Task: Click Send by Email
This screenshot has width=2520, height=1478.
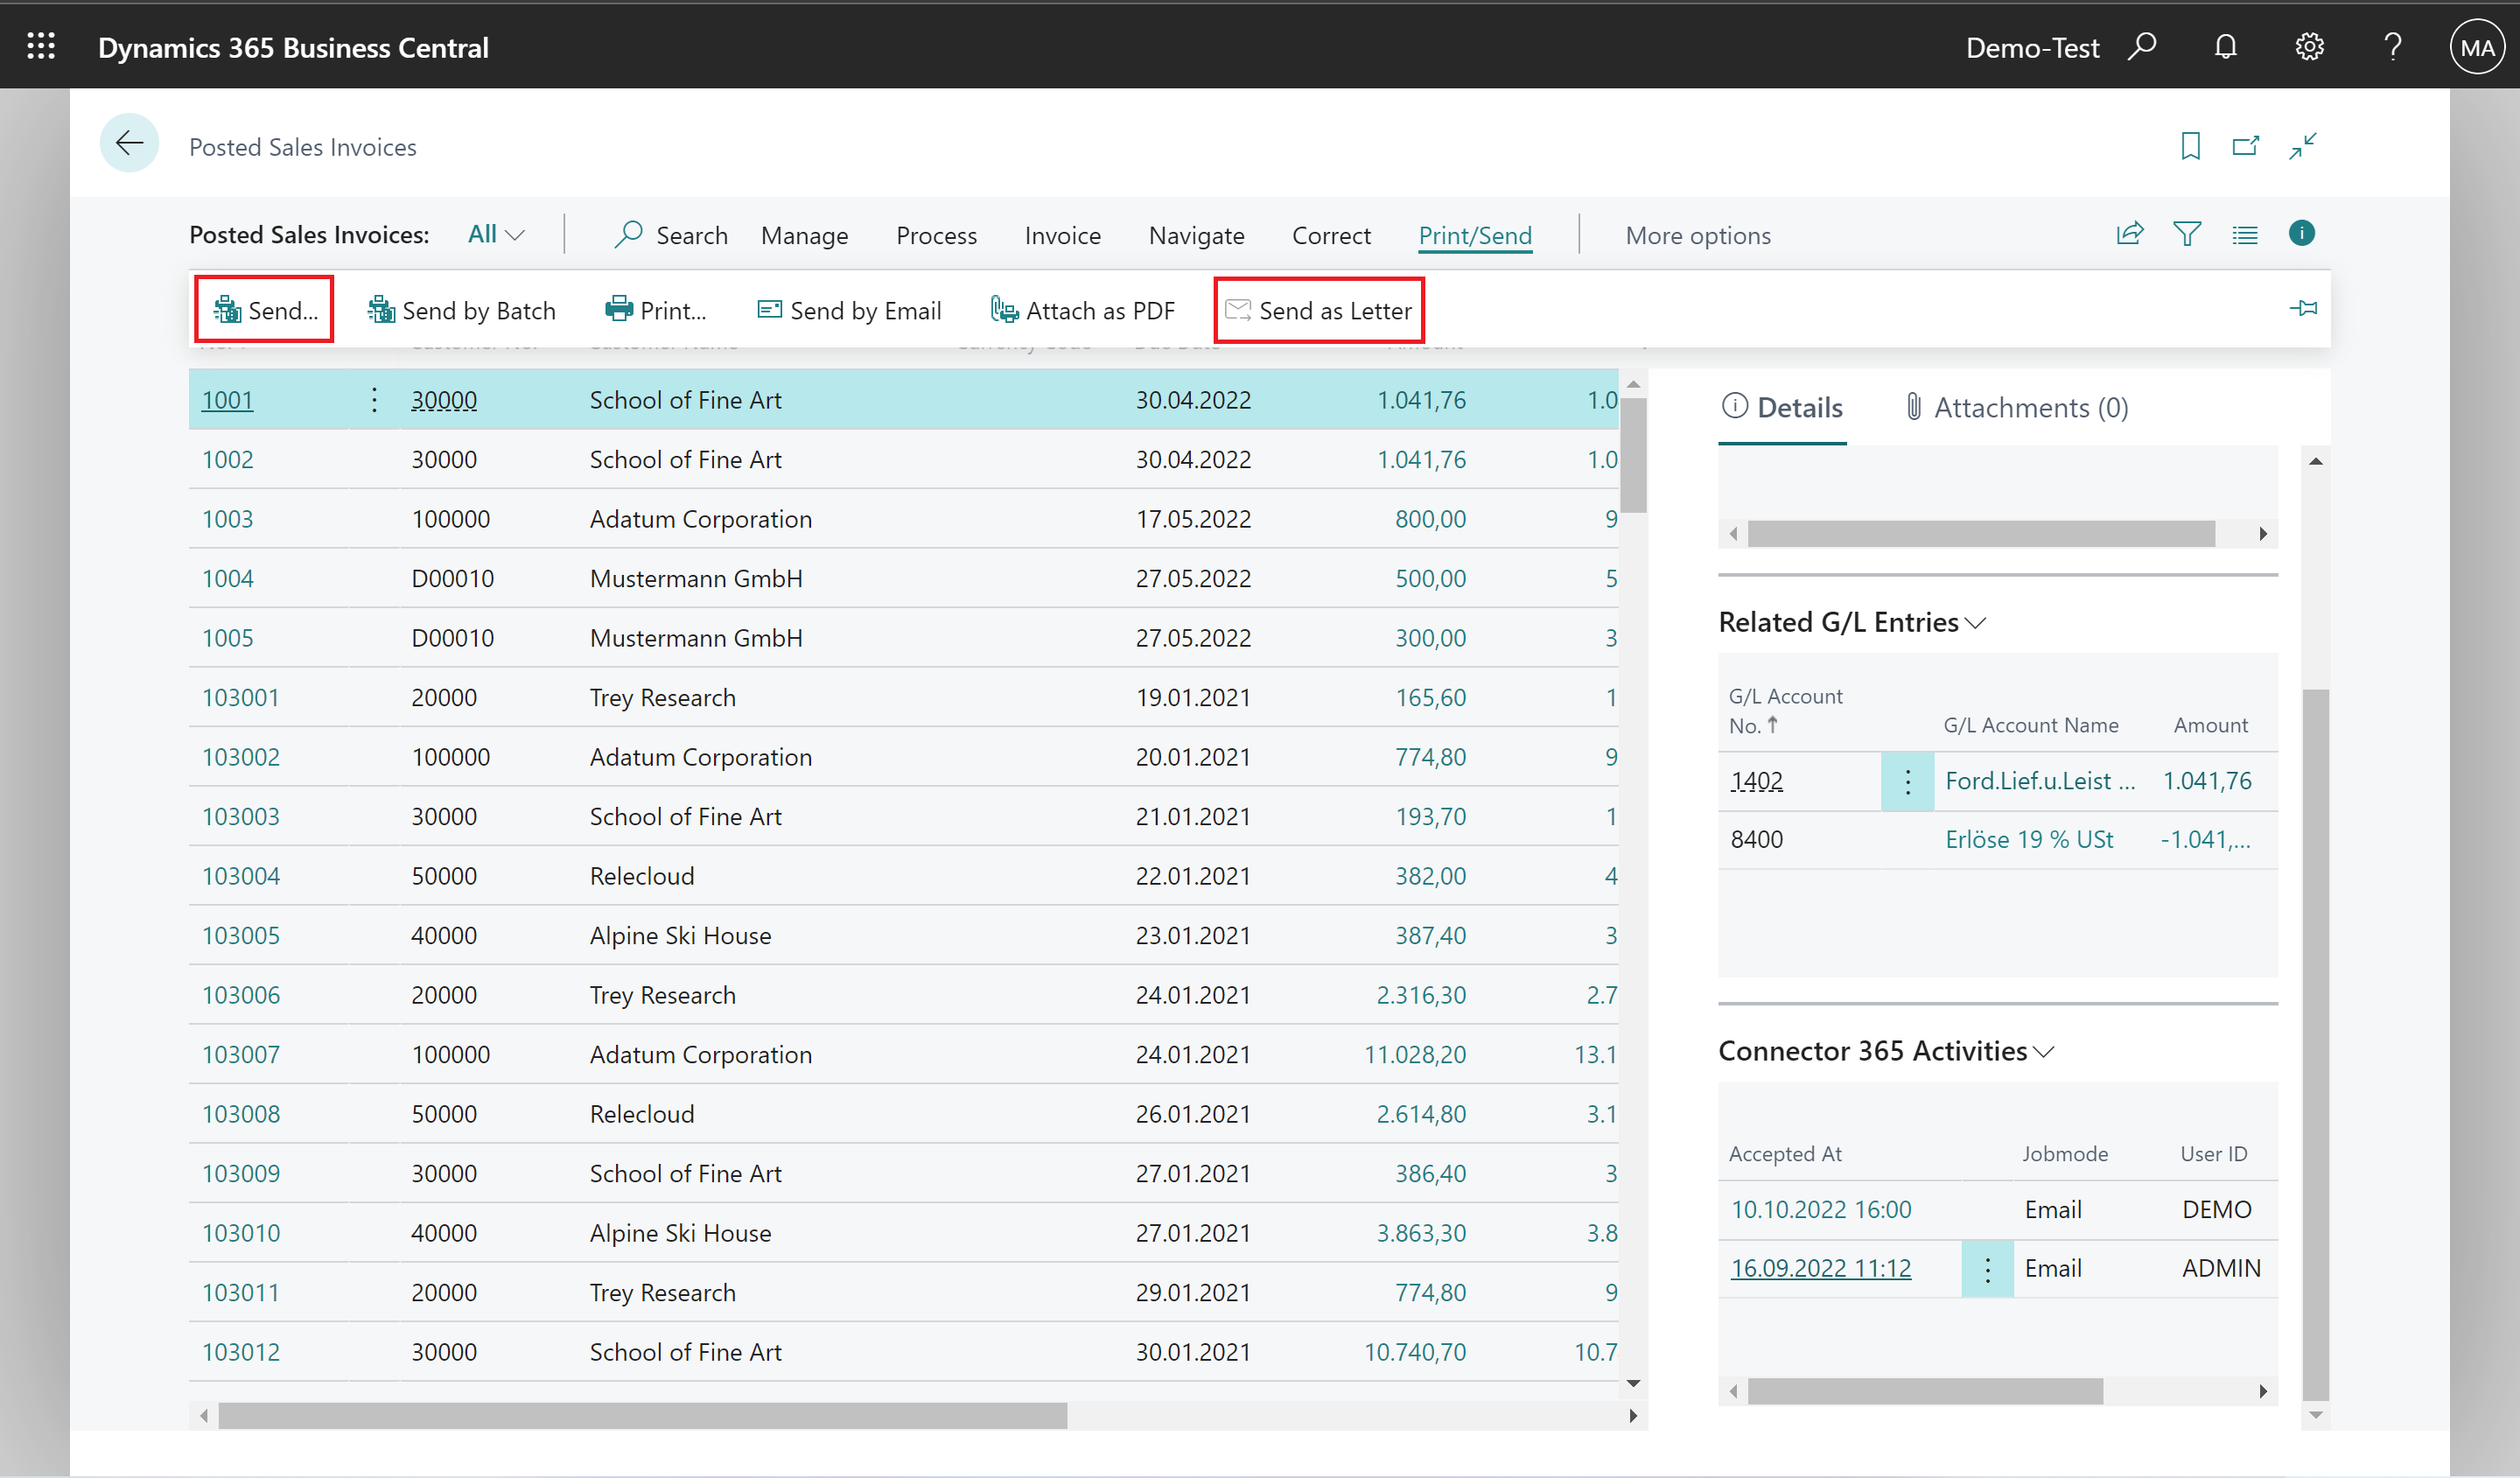Action: pyautogui.click(x=849, y=310)
